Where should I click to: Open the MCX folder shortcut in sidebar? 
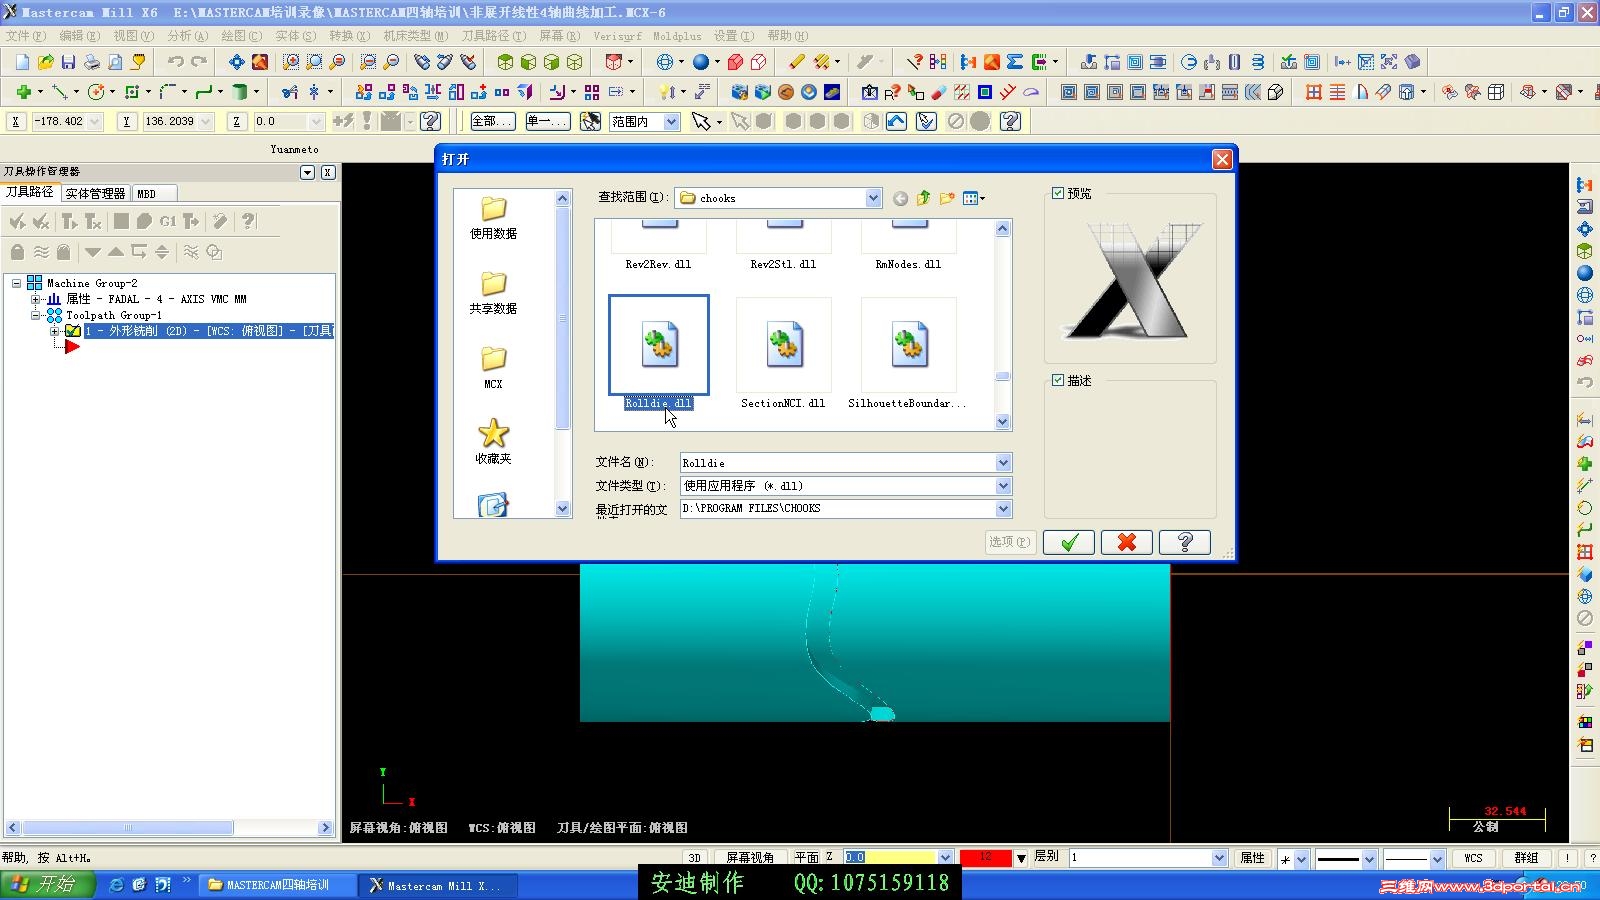pos(493,368)
